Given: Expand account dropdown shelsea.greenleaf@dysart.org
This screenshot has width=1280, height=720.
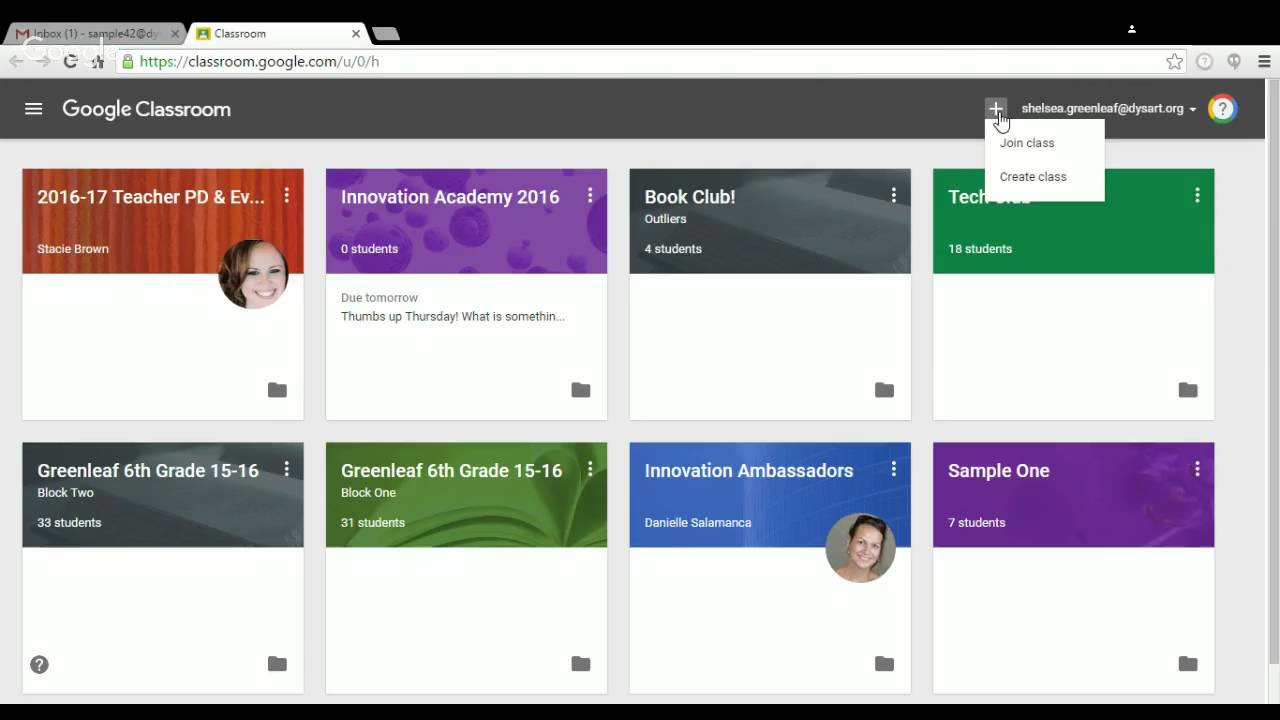Looking at the screenshot, I should [x=1108, y=108].
